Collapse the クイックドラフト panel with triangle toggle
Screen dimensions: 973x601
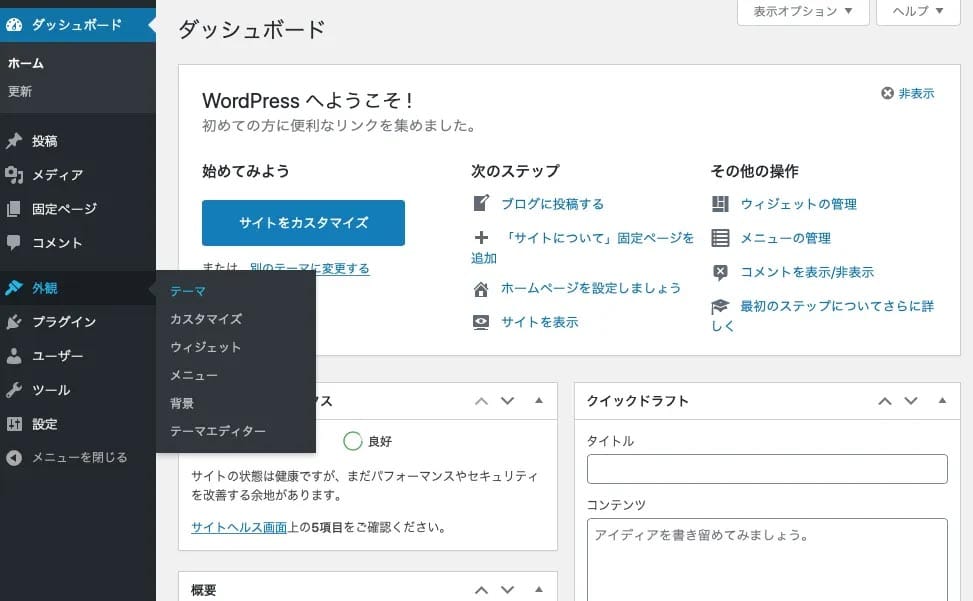(x=942, y=401)
